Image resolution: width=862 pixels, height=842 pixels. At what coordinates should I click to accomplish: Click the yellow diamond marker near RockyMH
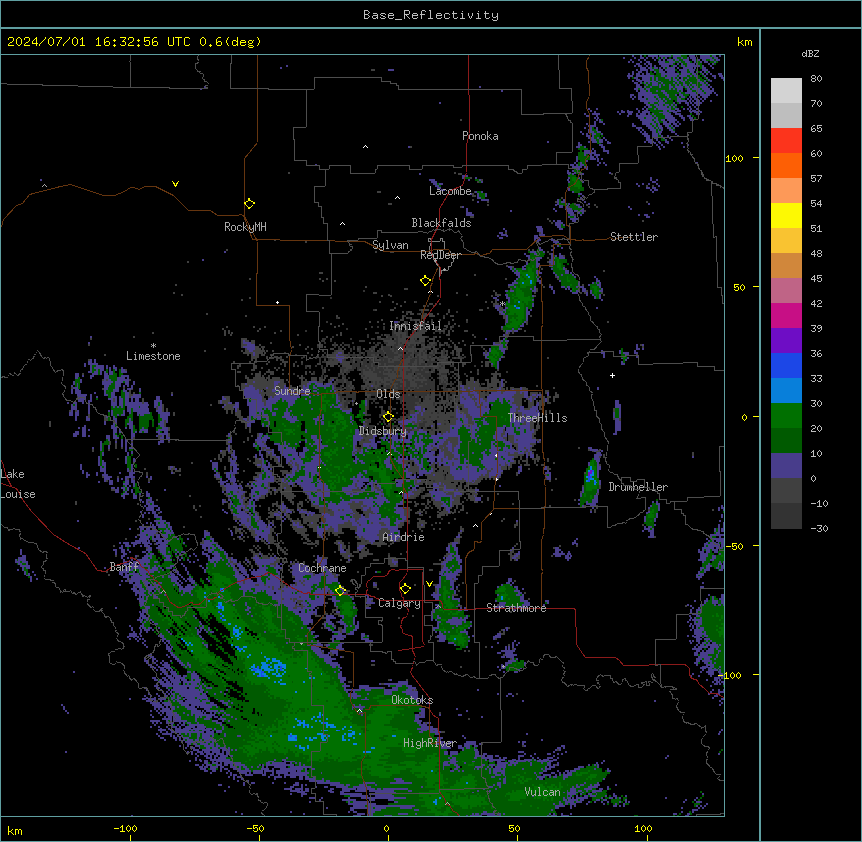point(249,204)
